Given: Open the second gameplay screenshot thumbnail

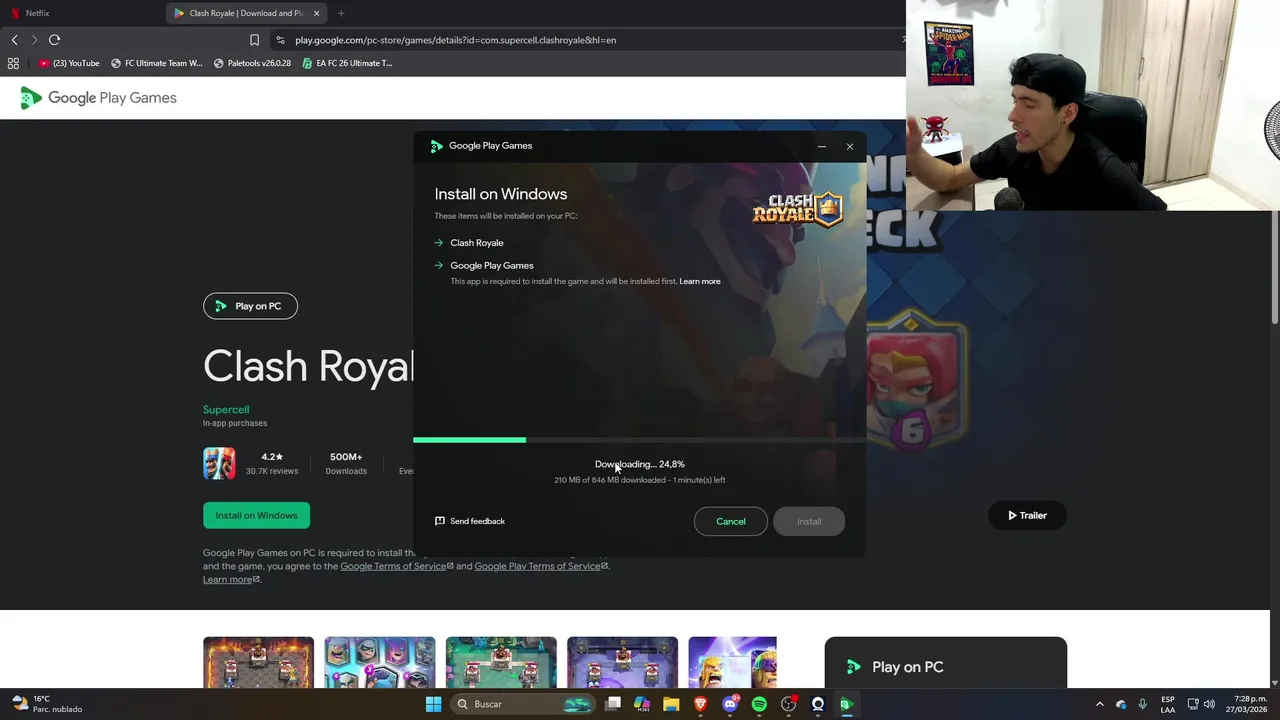Looking at the screenshot, I should pos(380,662).
